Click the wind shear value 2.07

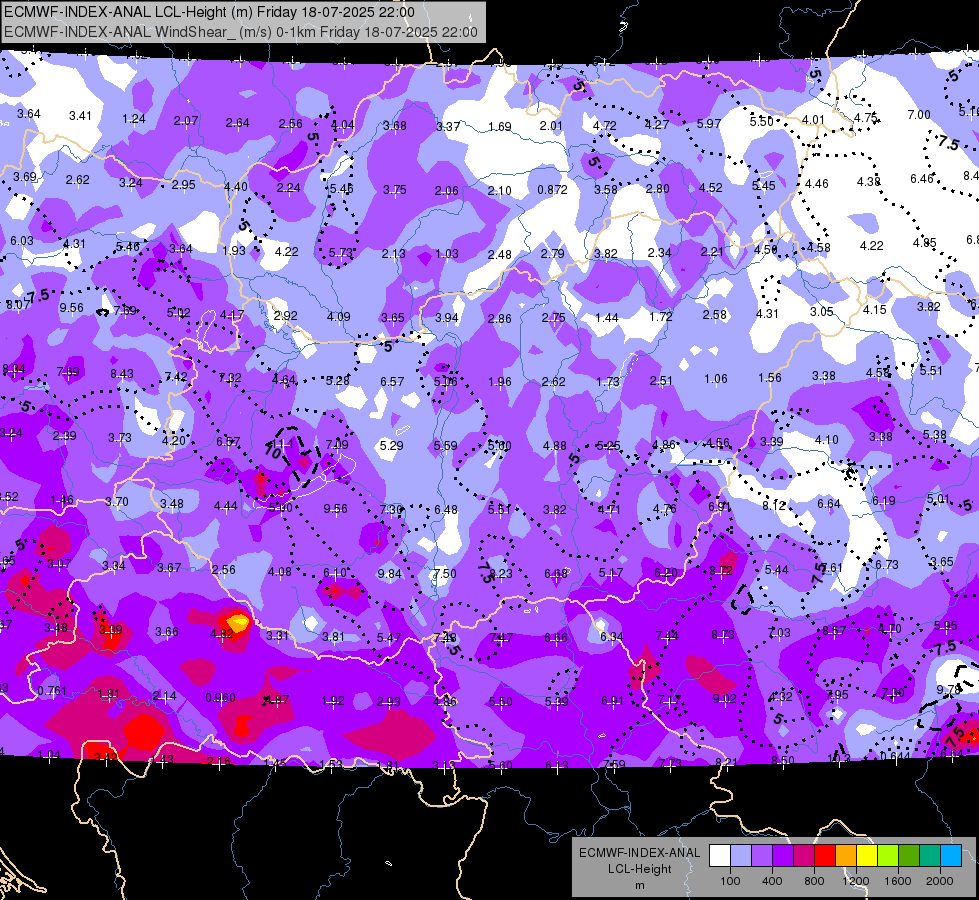(186, 121)
